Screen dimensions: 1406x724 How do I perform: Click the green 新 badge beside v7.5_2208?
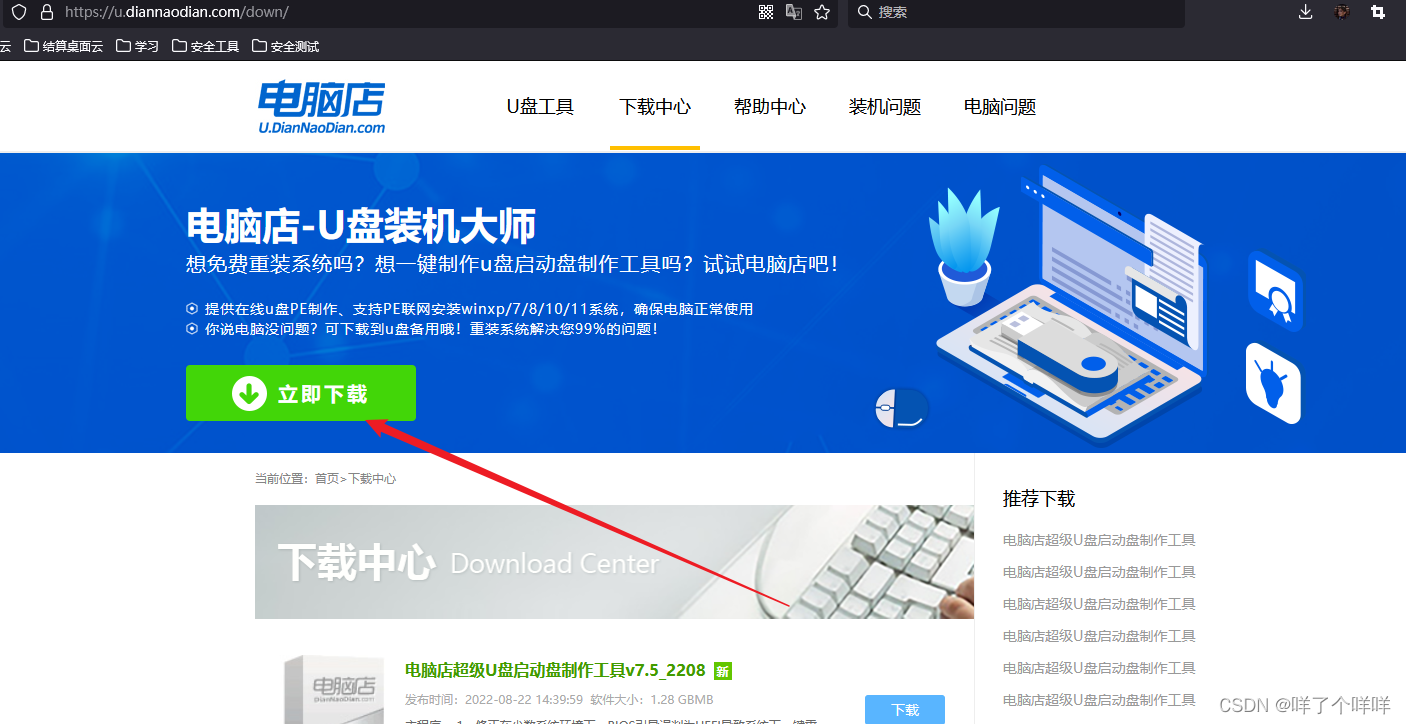pos(723,671)
